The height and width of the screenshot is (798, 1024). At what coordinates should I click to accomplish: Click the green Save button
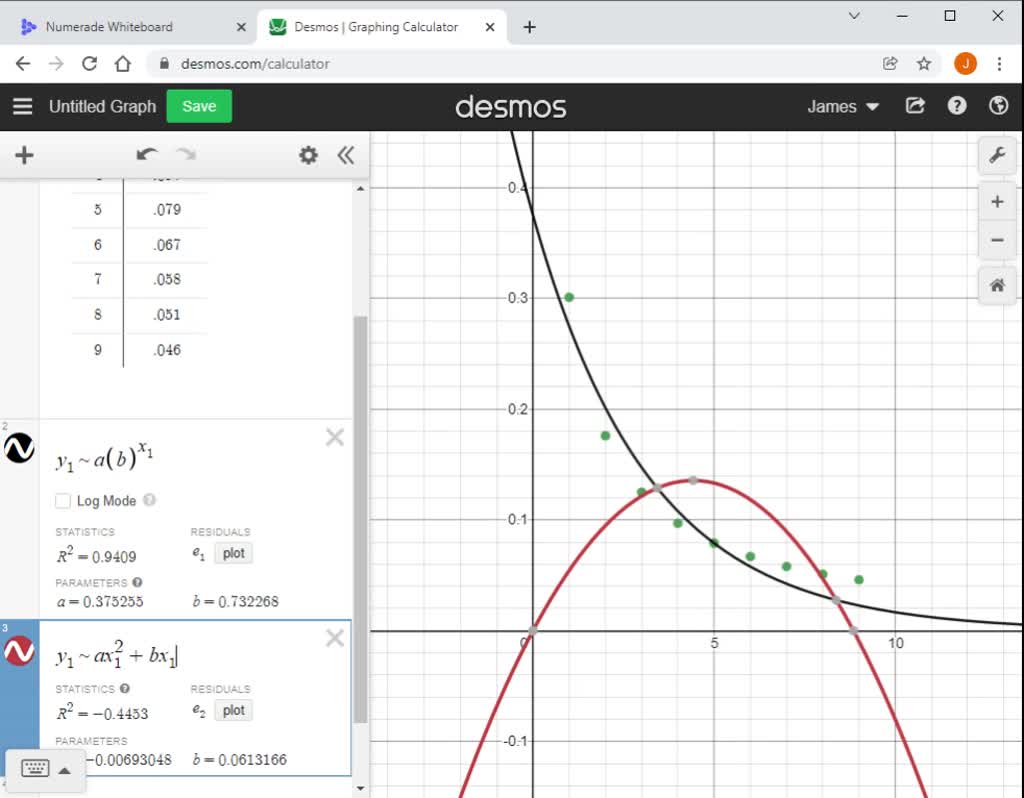coord(199,106)
